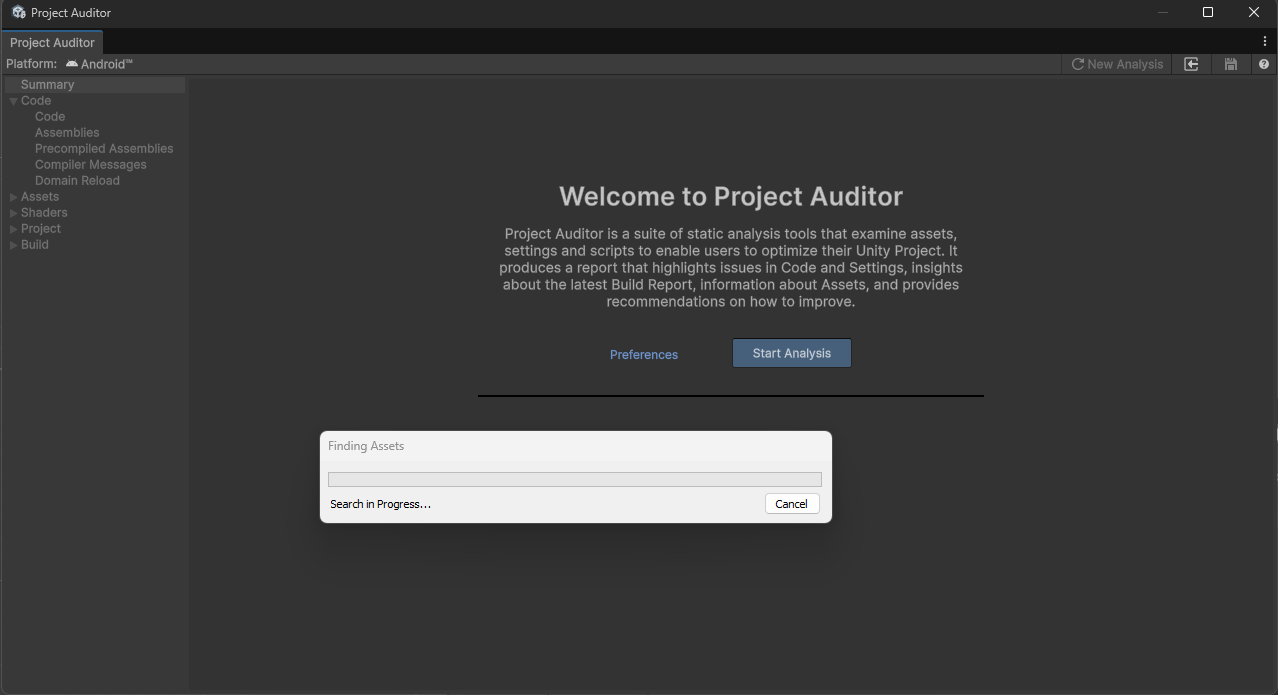
Task: Open the Assemblies view
Action: point(67,133)
